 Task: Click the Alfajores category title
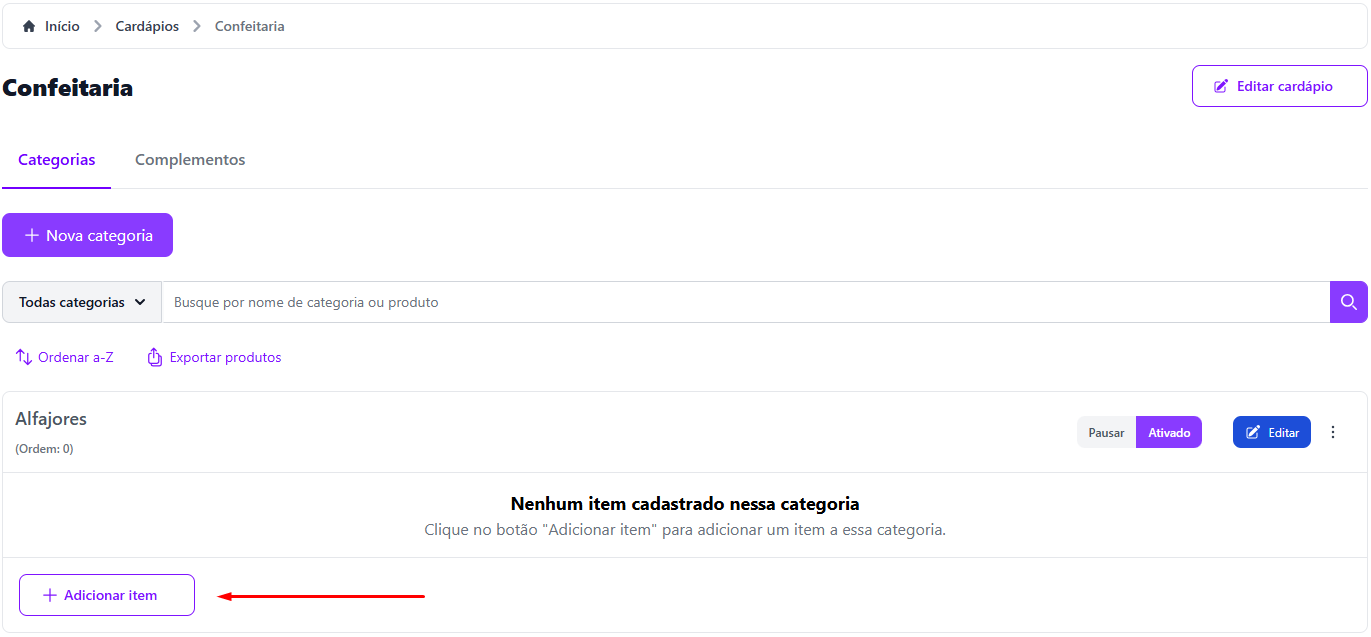point(51,419)
